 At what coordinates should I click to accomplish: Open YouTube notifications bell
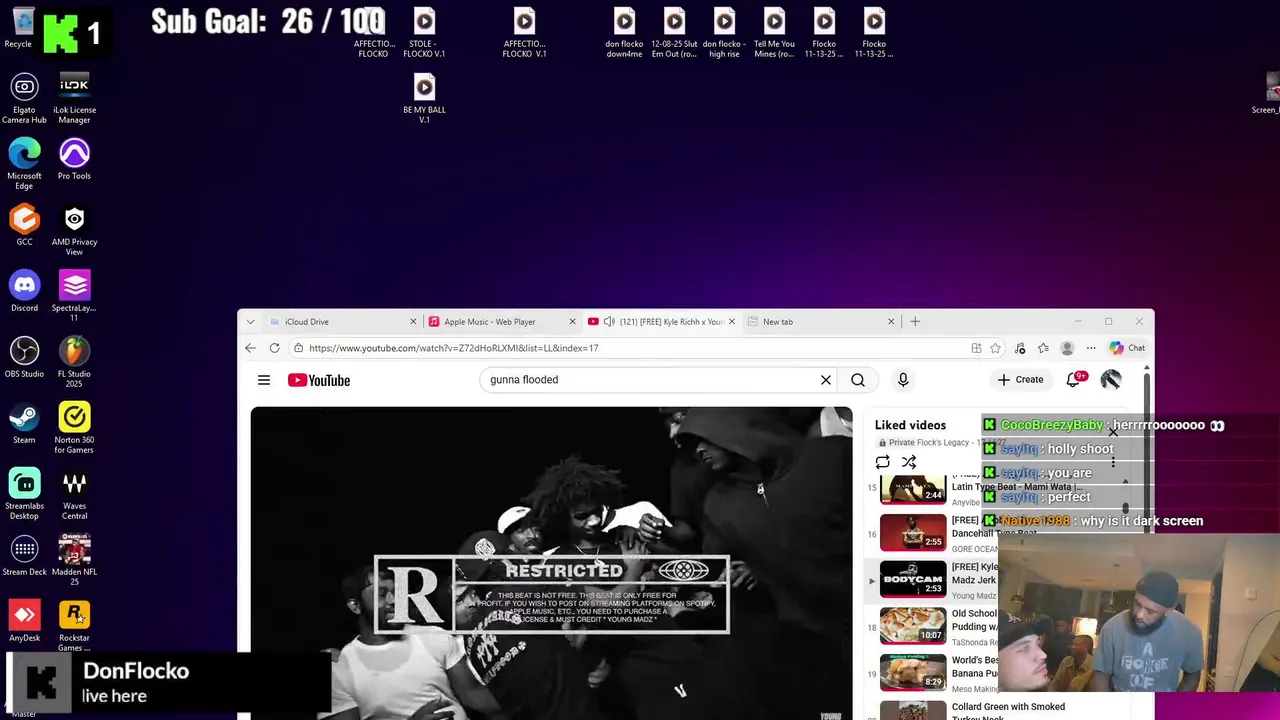click(x=1074, y=380)
